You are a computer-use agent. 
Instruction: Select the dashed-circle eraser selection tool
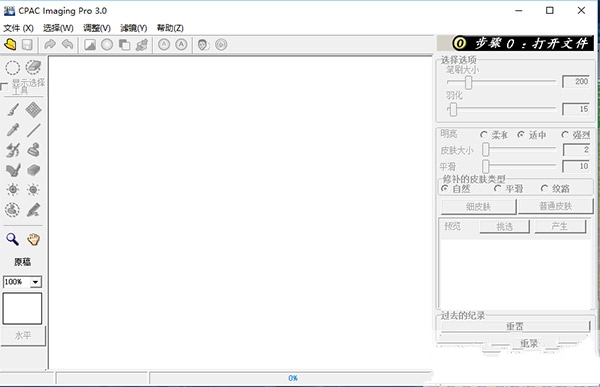point(33,67)
